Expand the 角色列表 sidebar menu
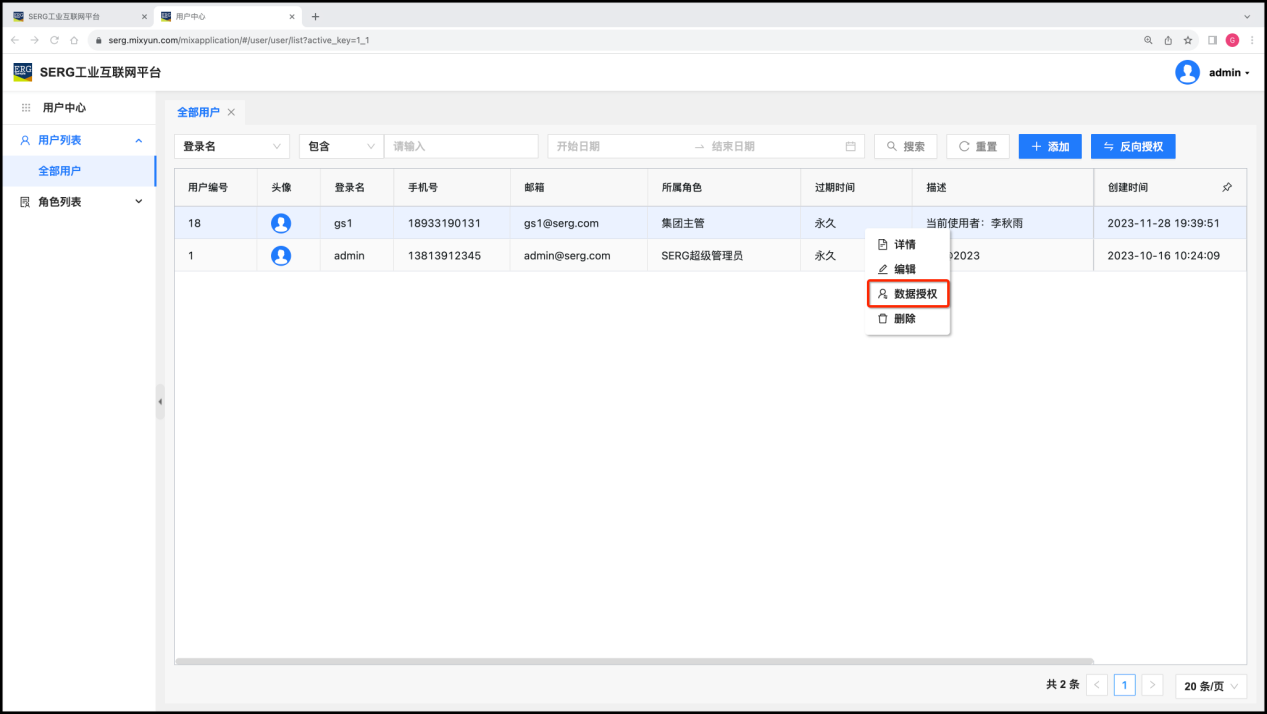Viewport: 1267px width, 714px height. click(80, 202)
